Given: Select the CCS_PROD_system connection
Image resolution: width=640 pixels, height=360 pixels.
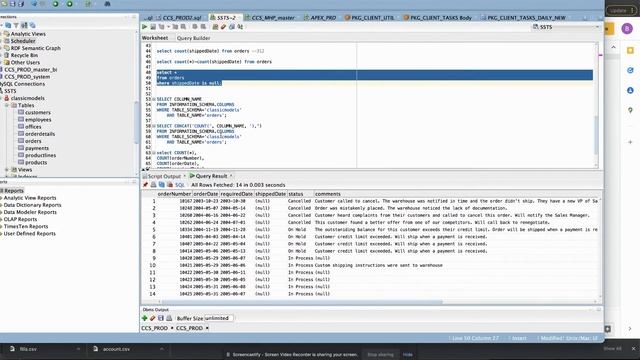Looking at the screenshot, I should point(27,77).
